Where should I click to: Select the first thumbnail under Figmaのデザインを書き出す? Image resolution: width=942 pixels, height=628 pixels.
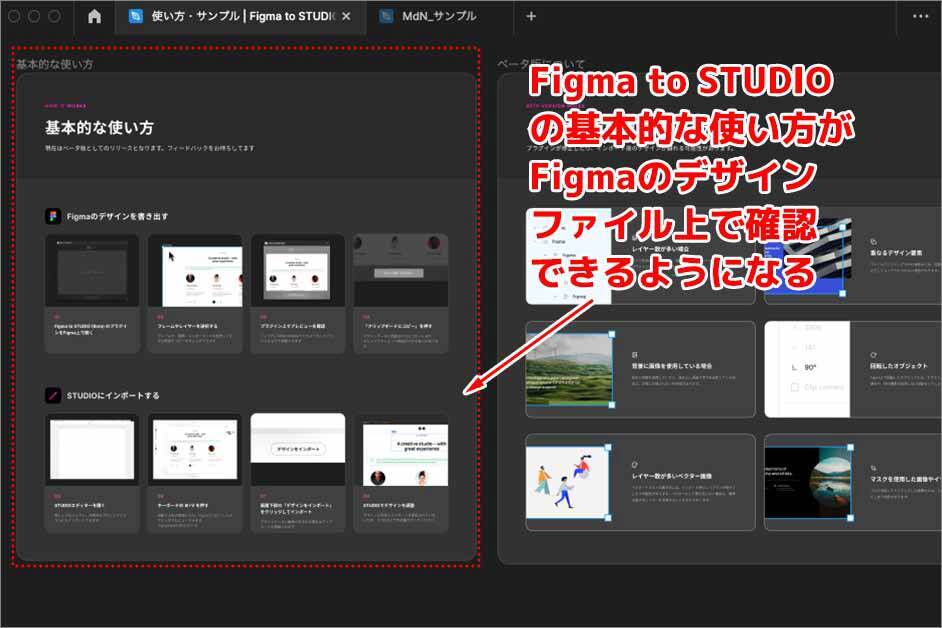point(93,270)
